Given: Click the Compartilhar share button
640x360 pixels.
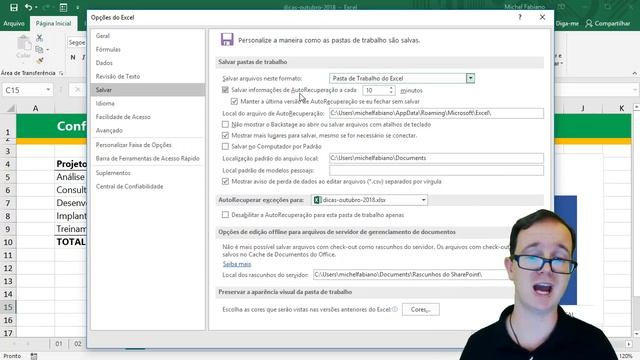Looking at the screenshot, I should coord(608,23).
